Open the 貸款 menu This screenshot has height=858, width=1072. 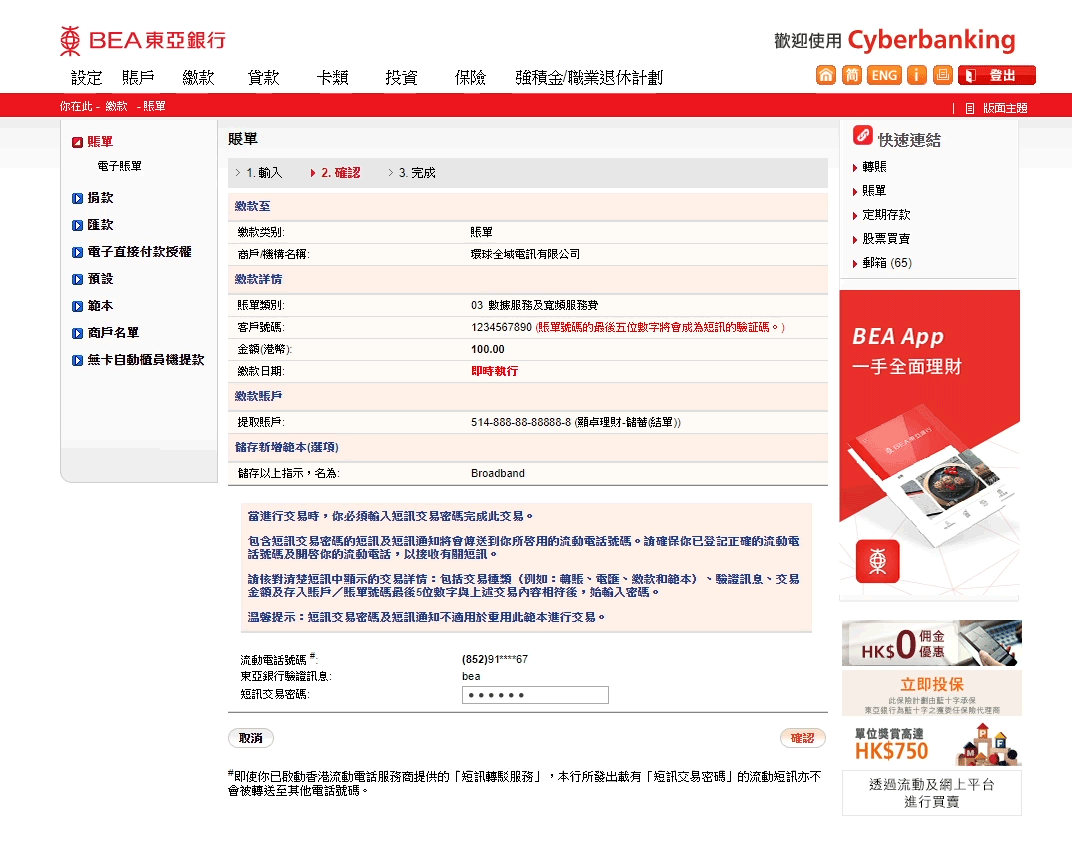tap(264, 78)
